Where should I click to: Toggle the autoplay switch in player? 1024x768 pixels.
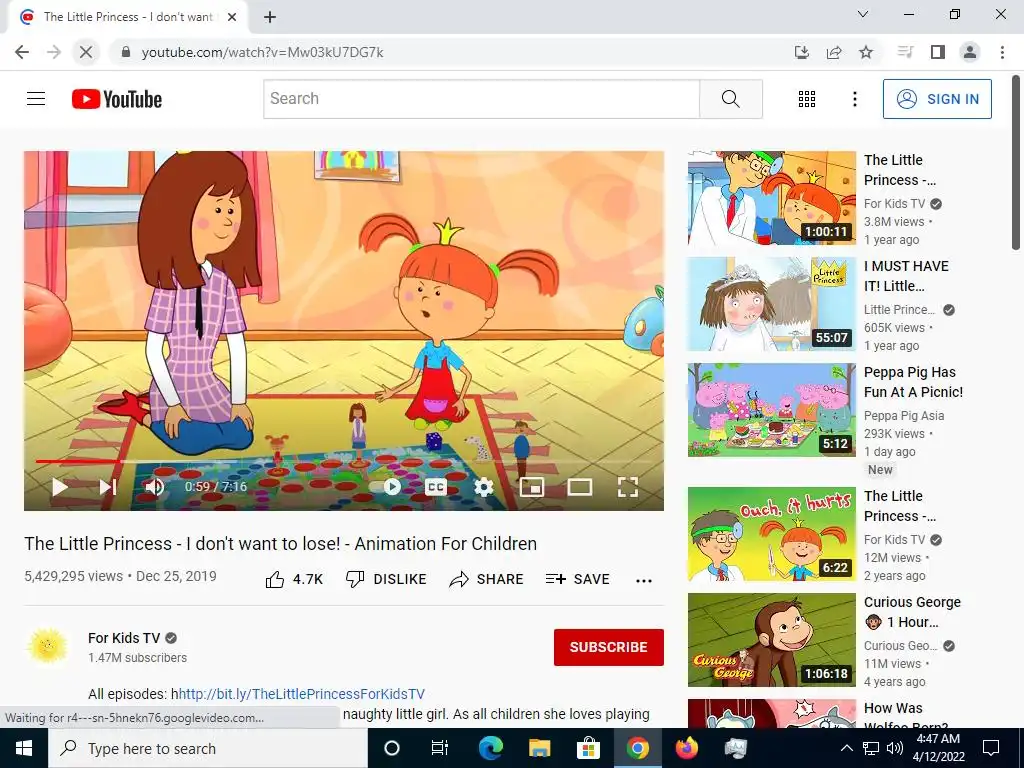coord(386,487)
